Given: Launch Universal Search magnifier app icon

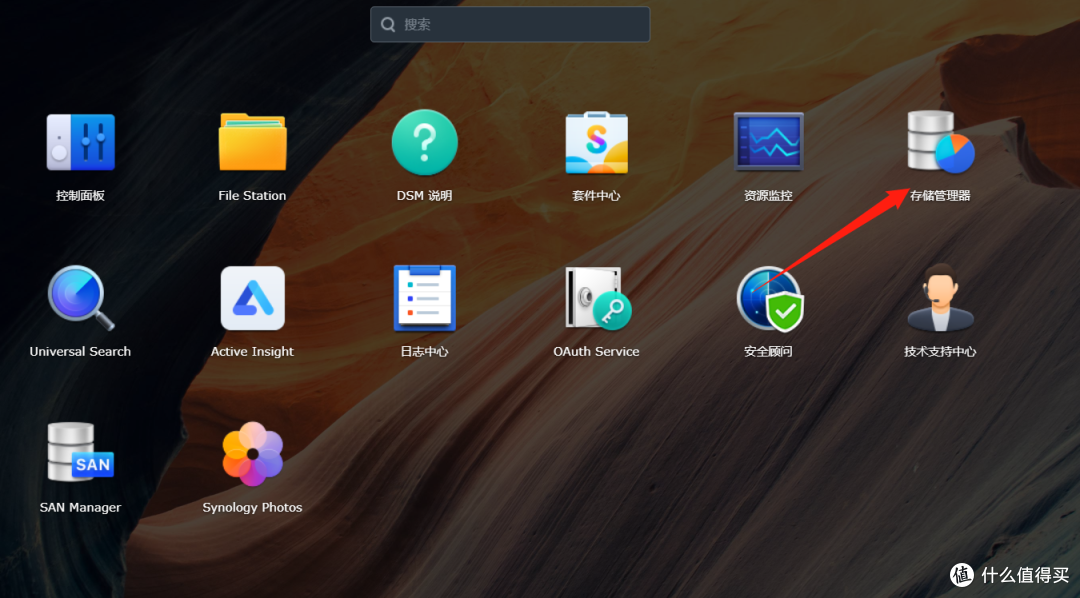Looking at the screenshot, I should [80, 298].
